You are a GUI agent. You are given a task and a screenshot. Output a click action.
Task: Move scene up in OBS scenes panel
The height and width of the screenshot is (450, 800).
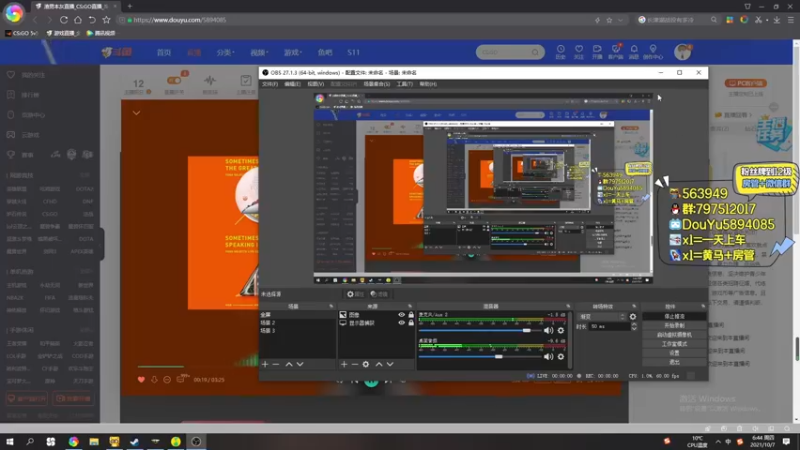point(289,364)
